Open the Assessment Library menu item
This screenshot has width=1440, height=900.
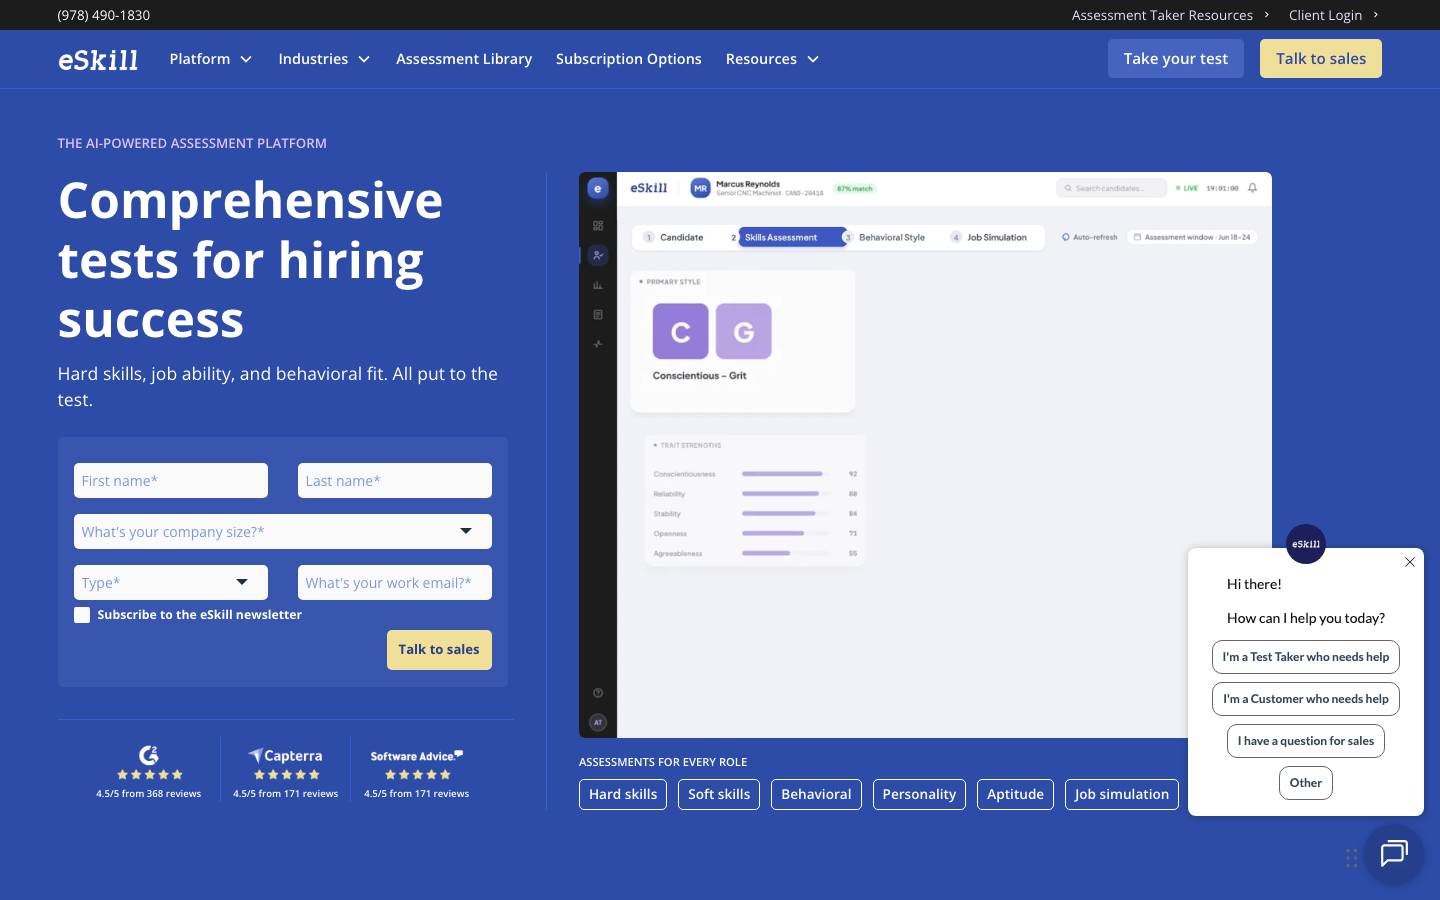click(464, 59)
